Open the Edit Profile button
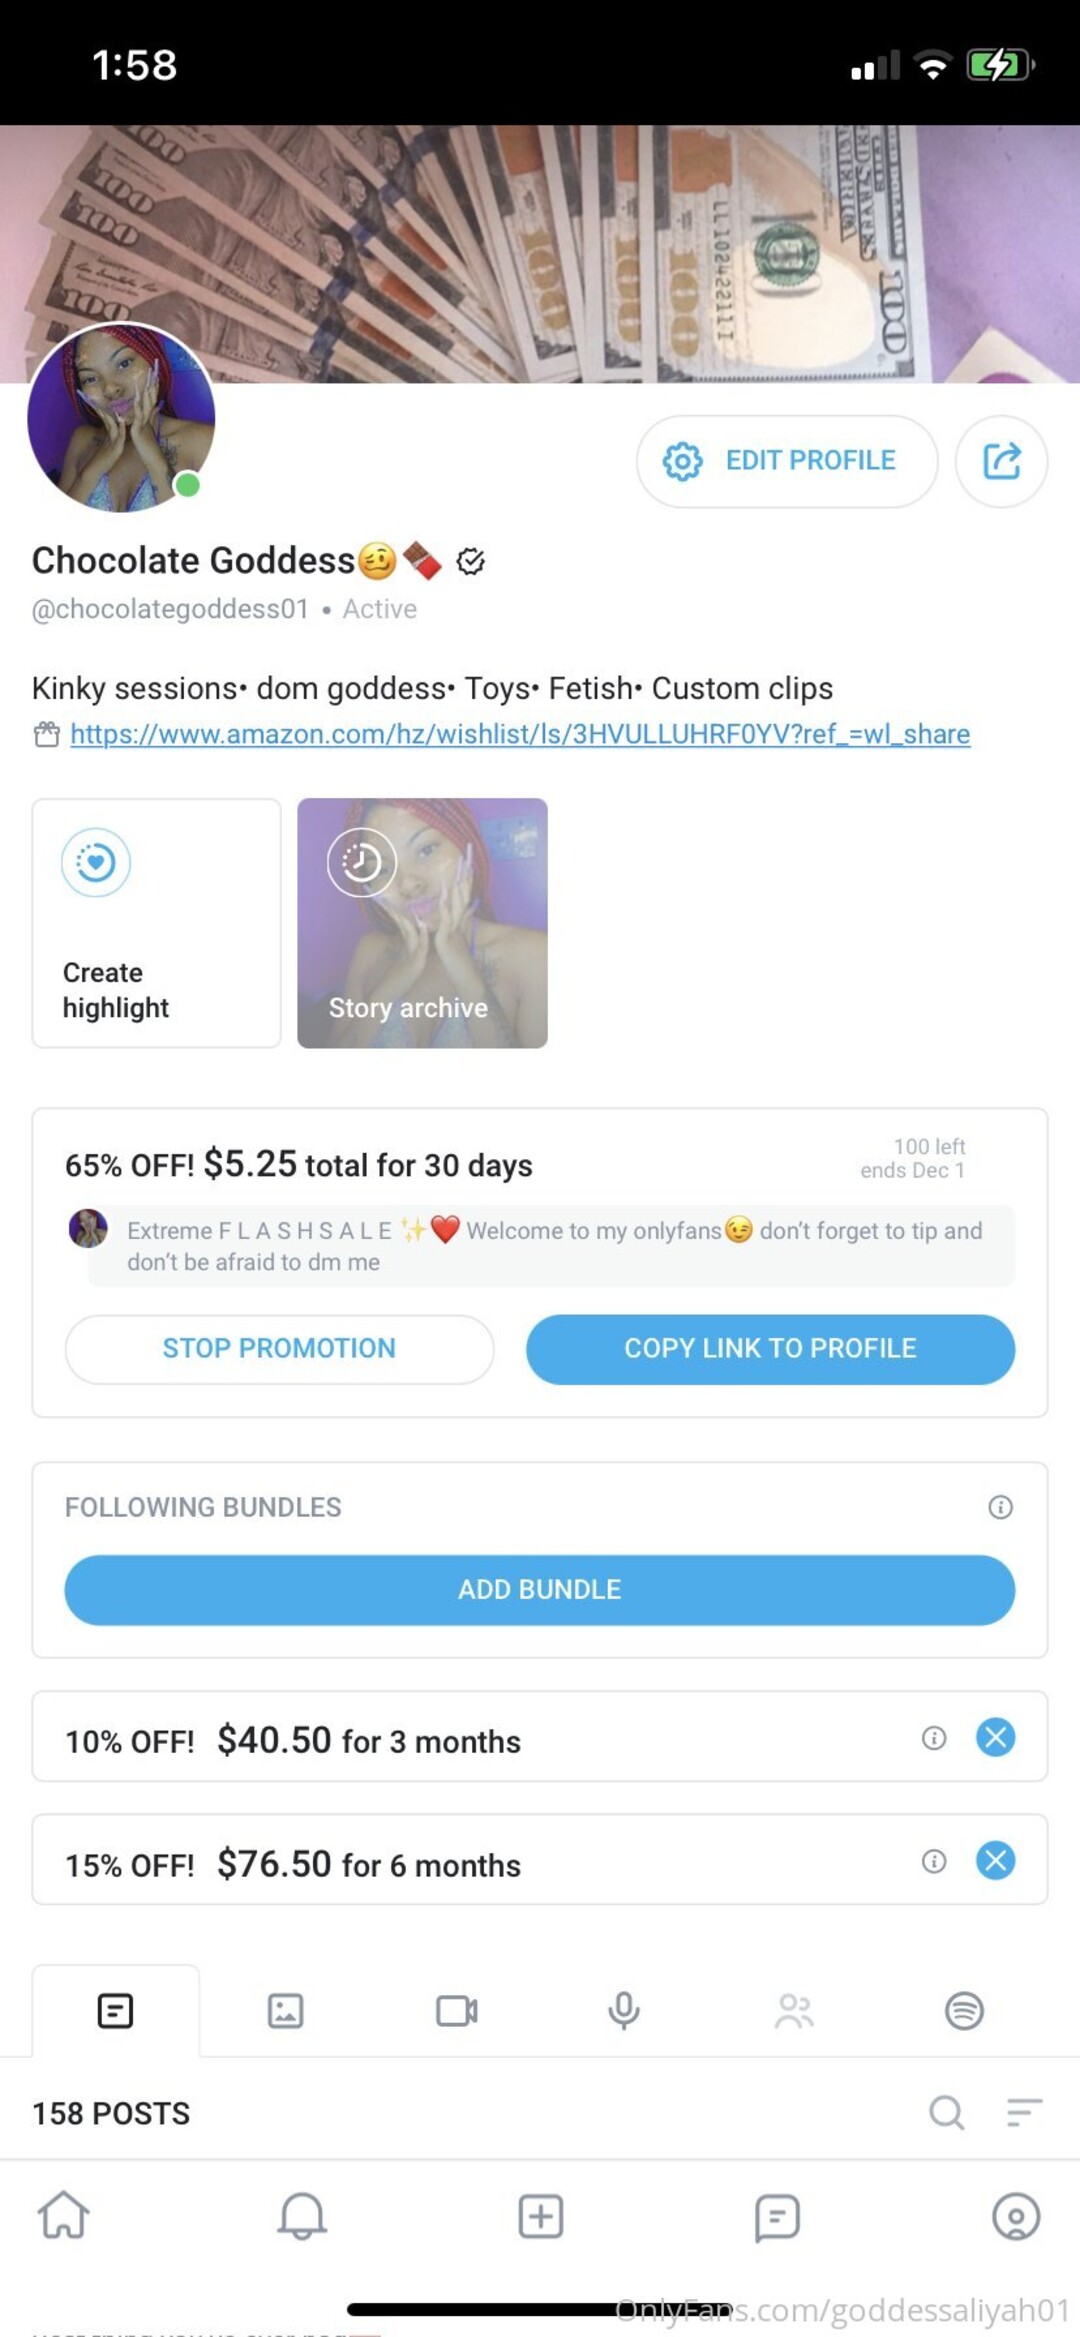 tap(787, 461)
